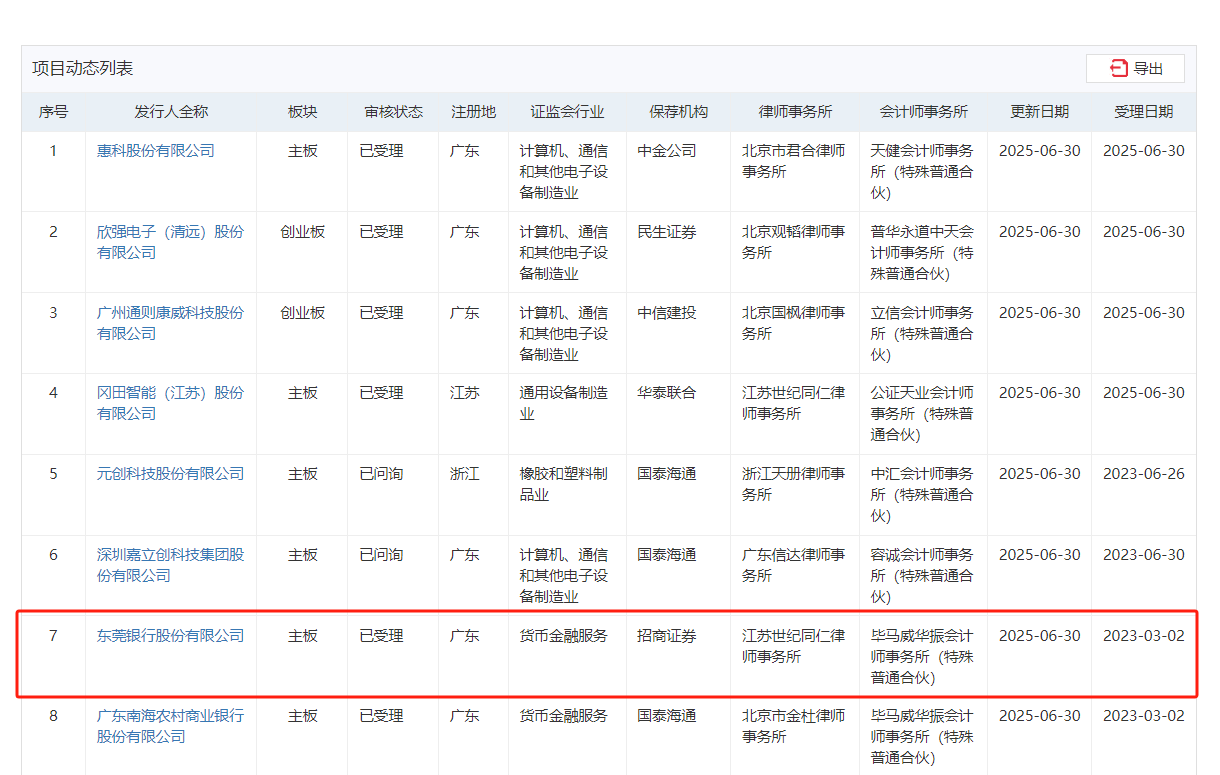Click the 更新日期 column header
This screenshot has width=1220, height=775.
click(x=1039, y=112)
